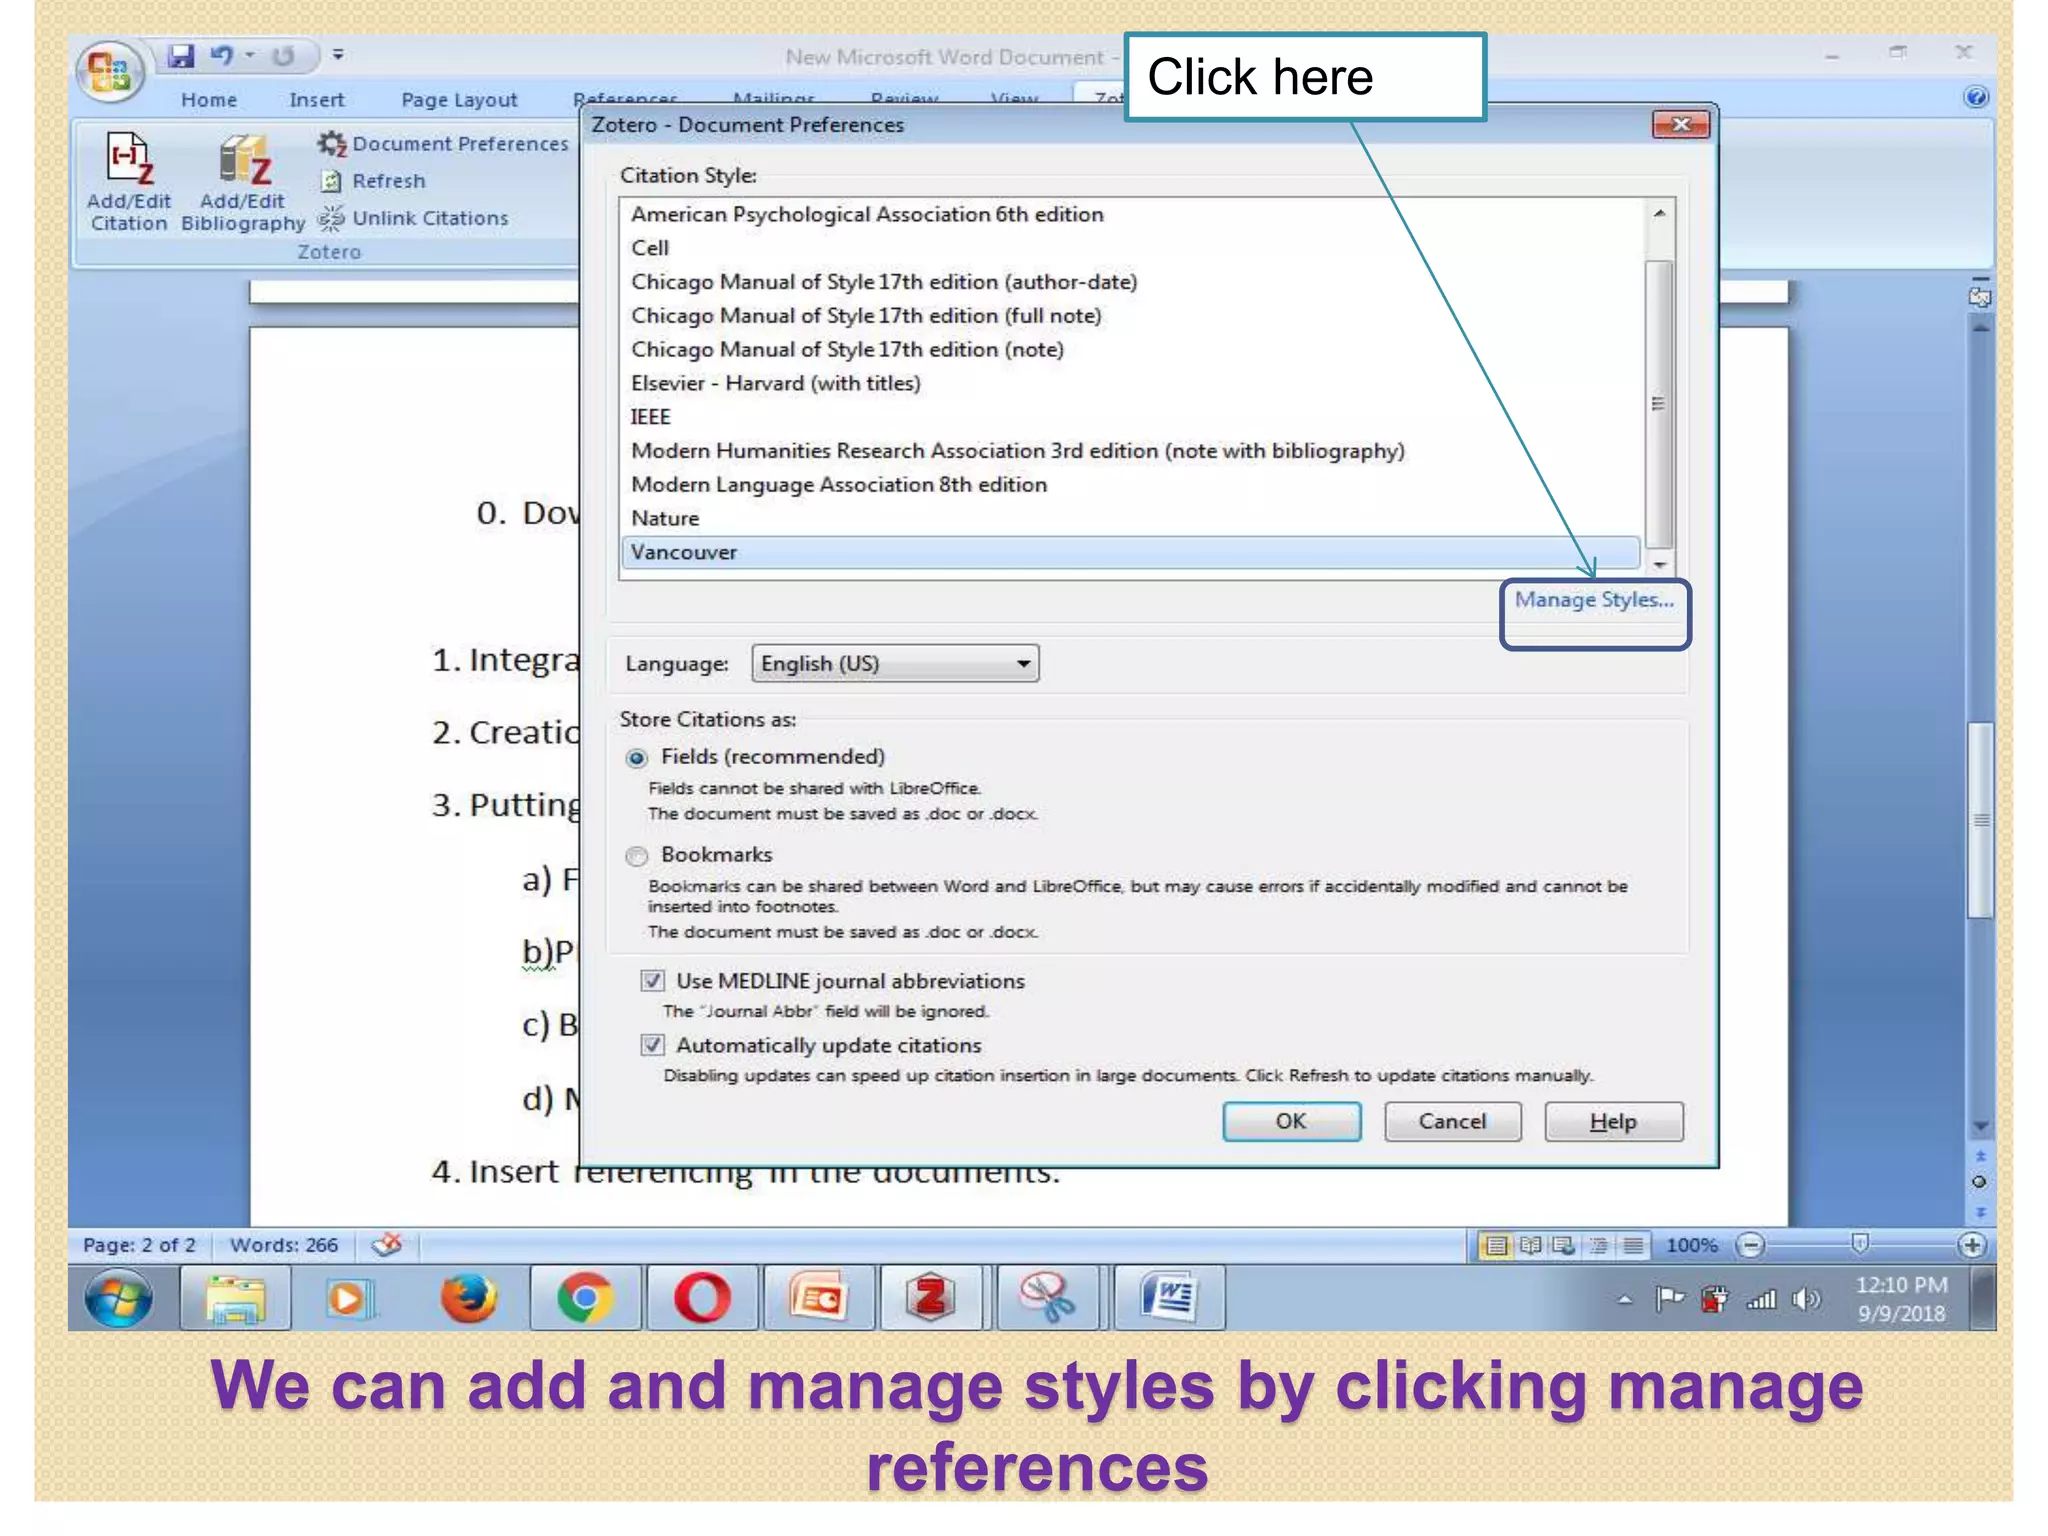Click the 100% zoom level

(x=1691, y=1245)
